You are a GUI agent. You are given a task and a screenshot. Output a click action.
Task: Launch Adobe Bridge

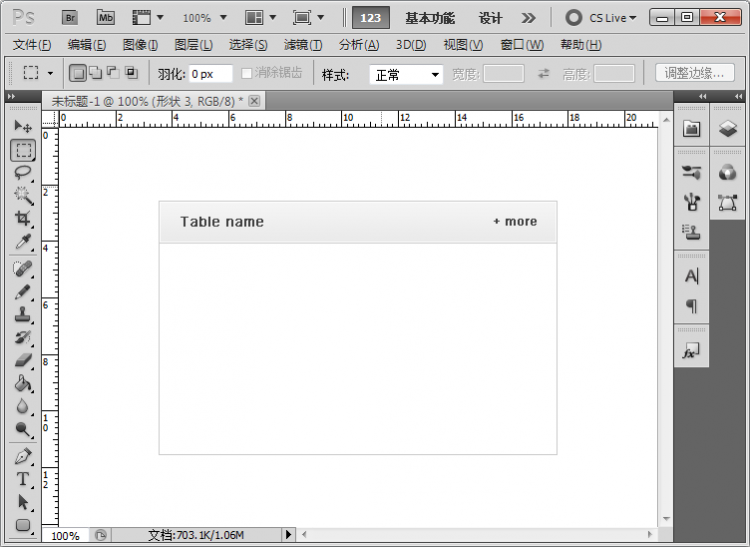click(70, 18)
